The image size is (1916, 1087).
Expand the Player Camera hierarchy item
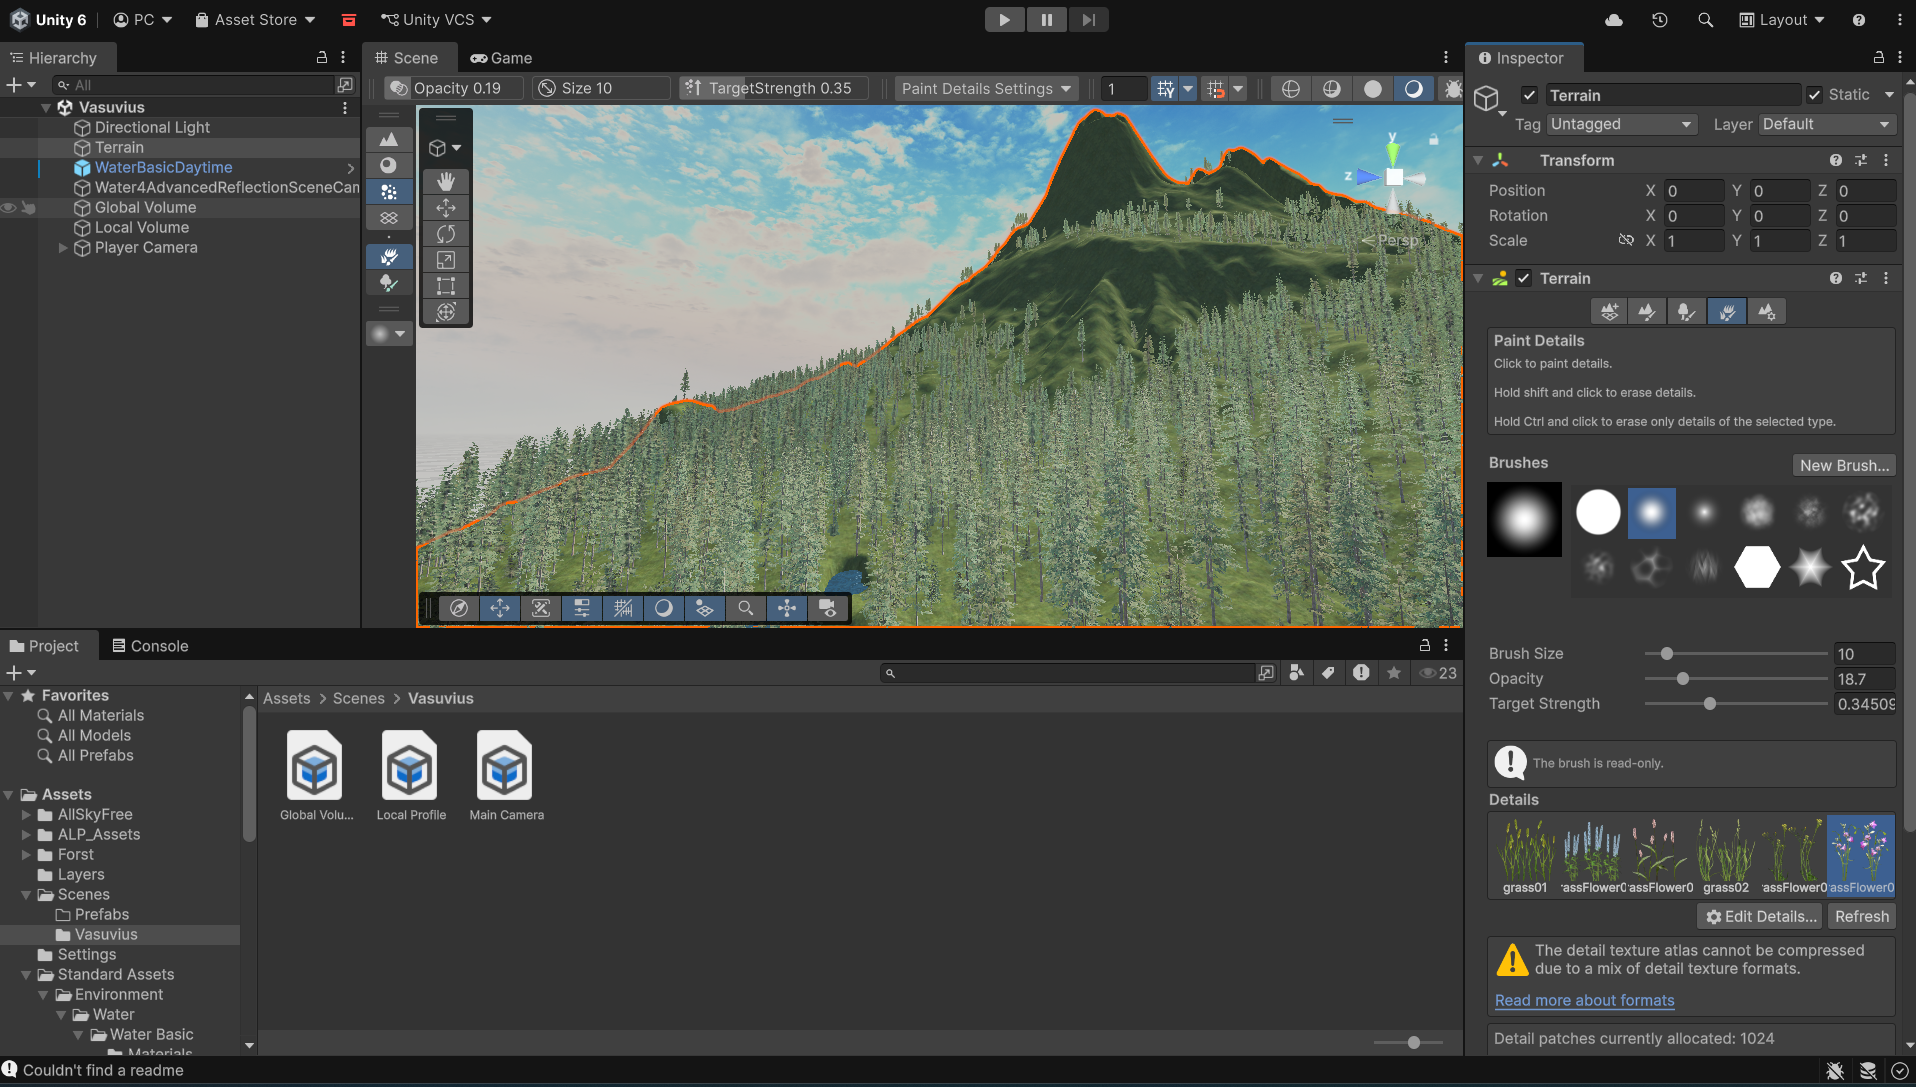63,248
